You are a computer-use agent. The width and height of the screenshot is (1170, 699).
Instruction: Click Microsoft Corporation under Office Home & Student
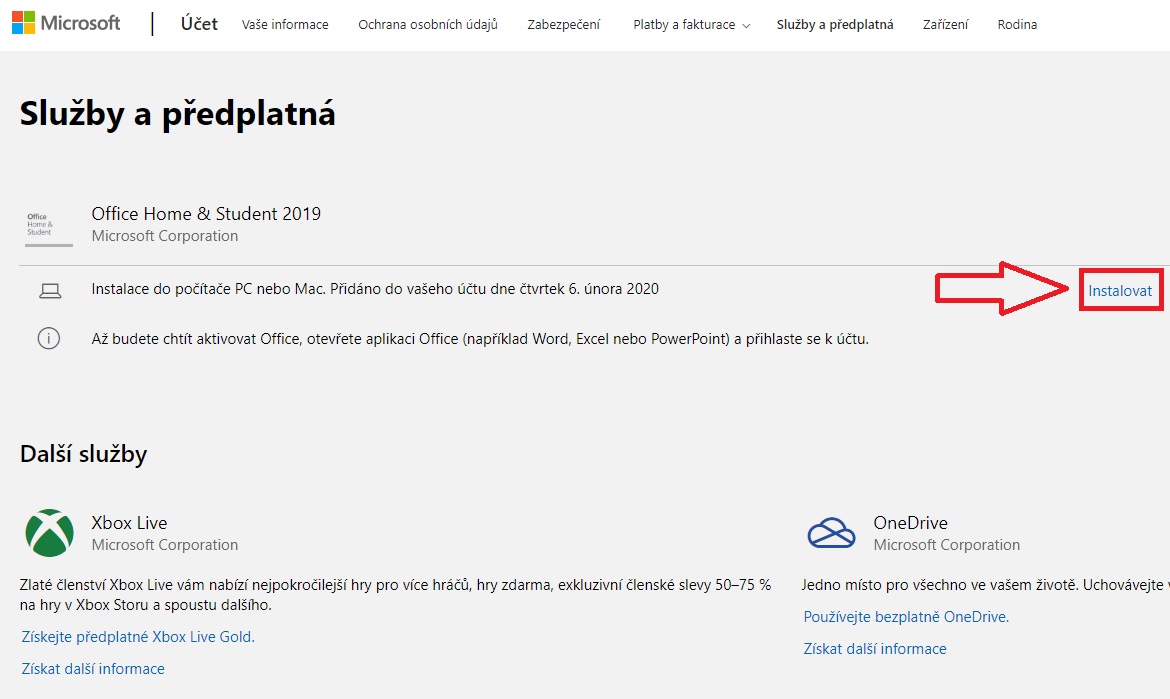click(165, 236)
